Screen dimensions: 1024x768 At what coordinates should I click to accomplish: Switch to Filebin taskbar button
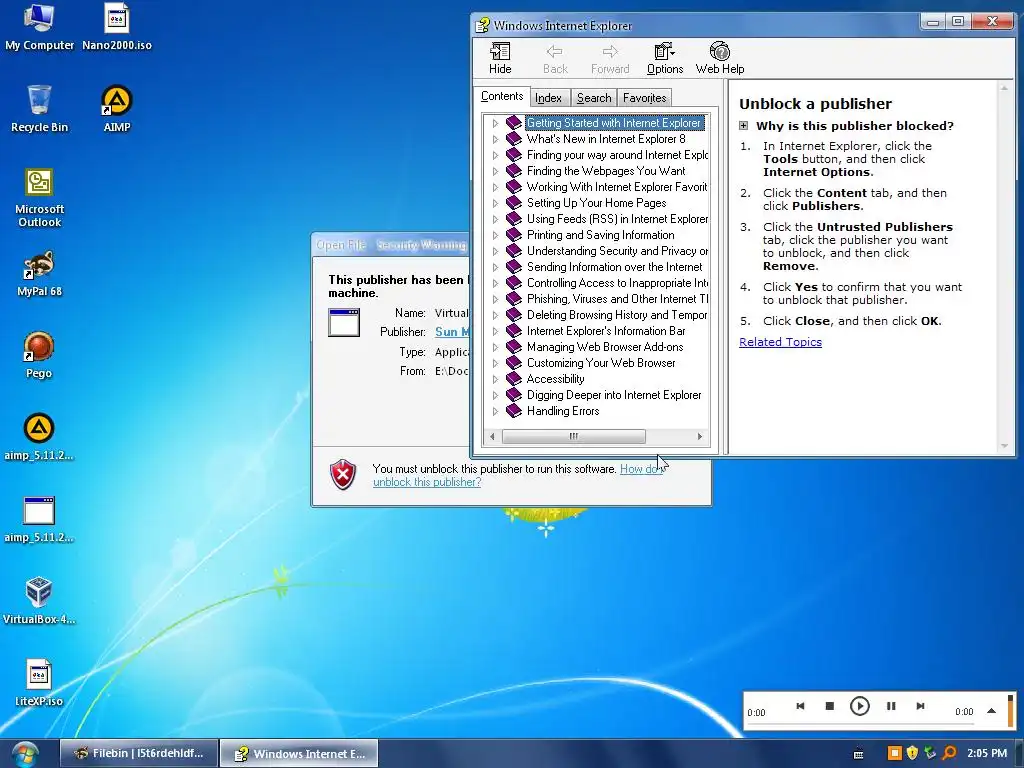[138, 754]
